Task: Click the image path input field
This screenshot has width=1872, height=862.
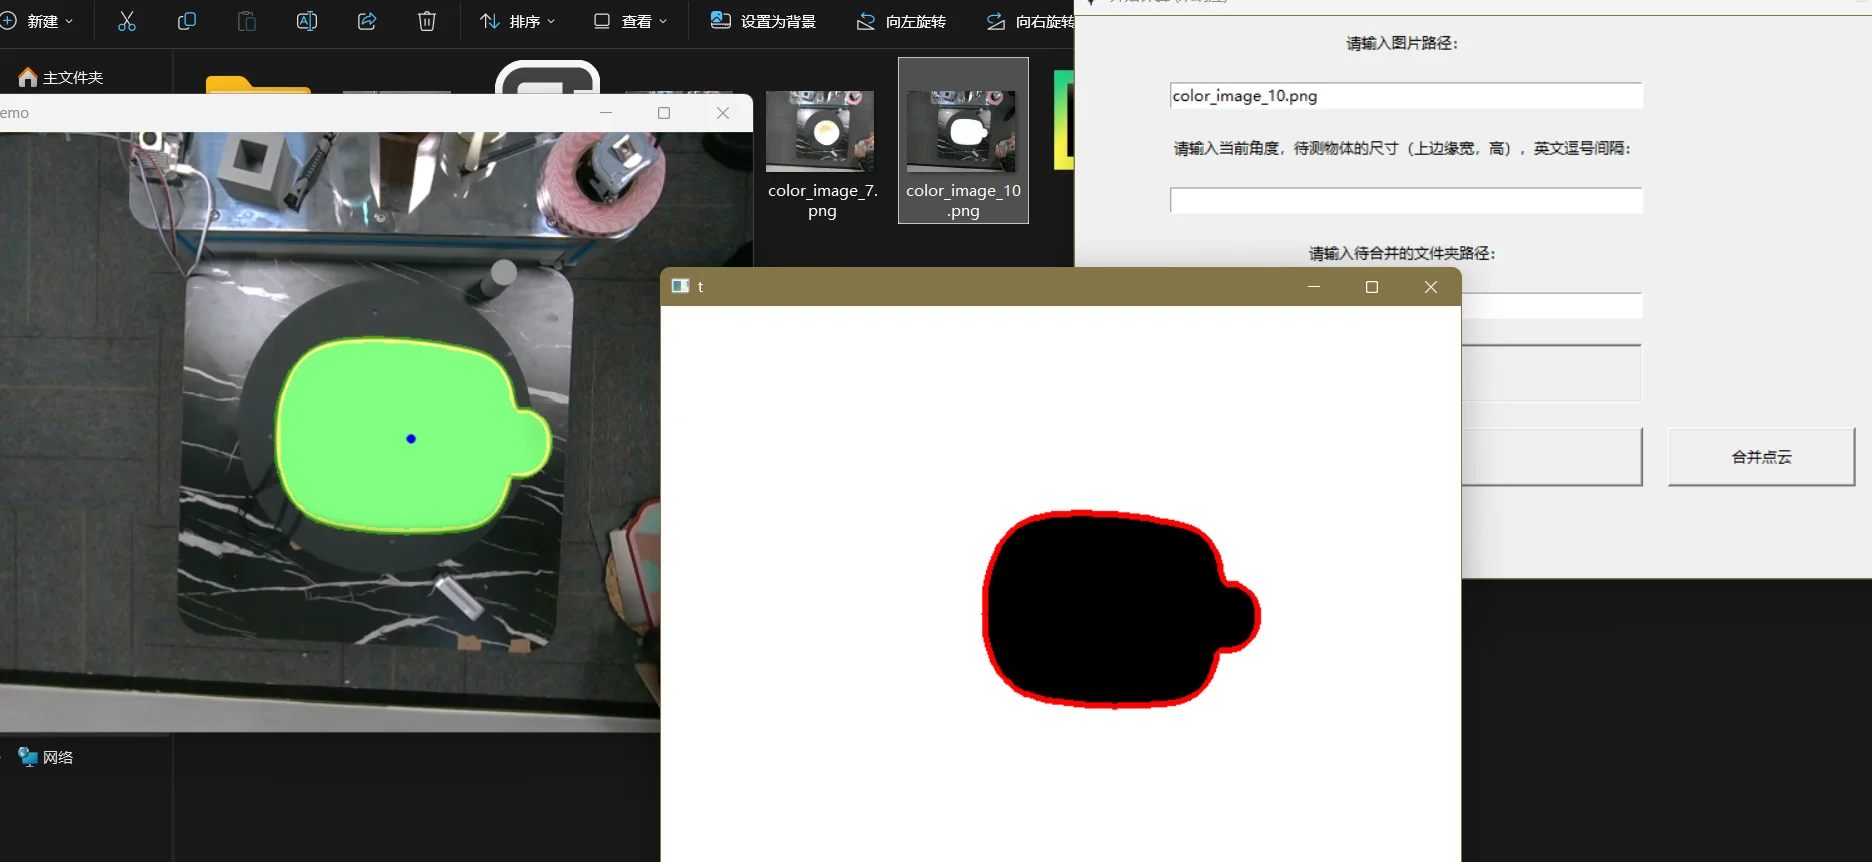Action: pos(1405,96)
